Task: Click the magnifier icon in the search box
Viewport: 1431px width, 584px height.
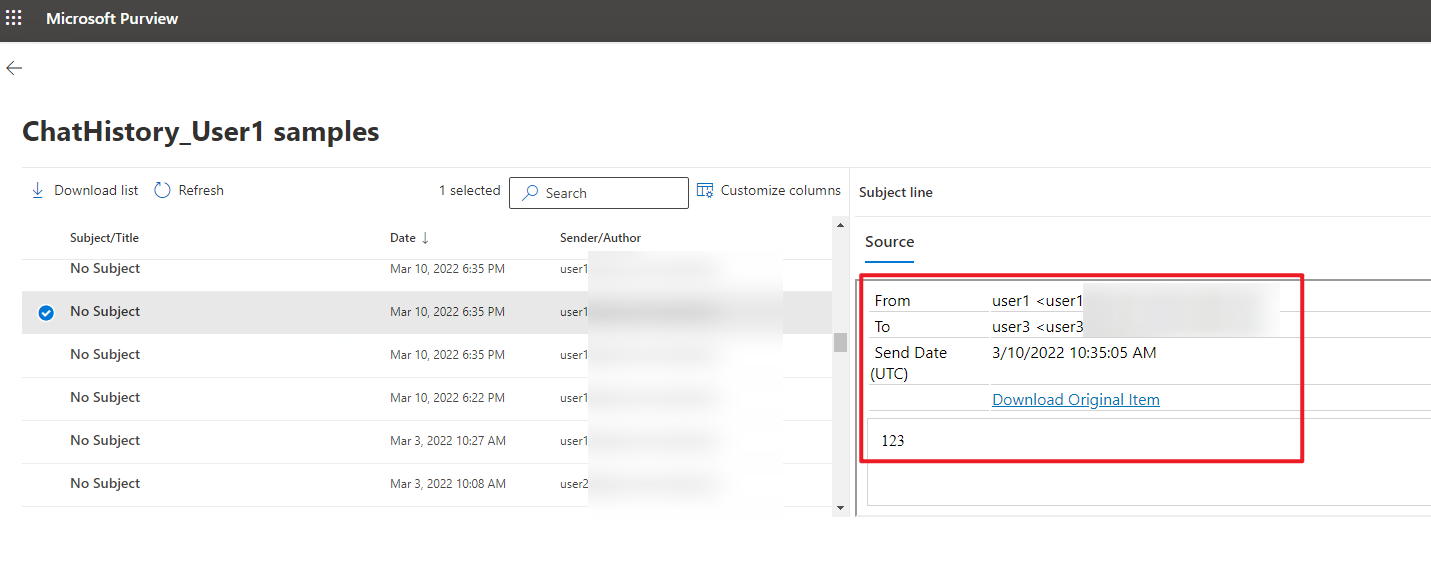Action: pyautogui.click(x=529, y=192)
